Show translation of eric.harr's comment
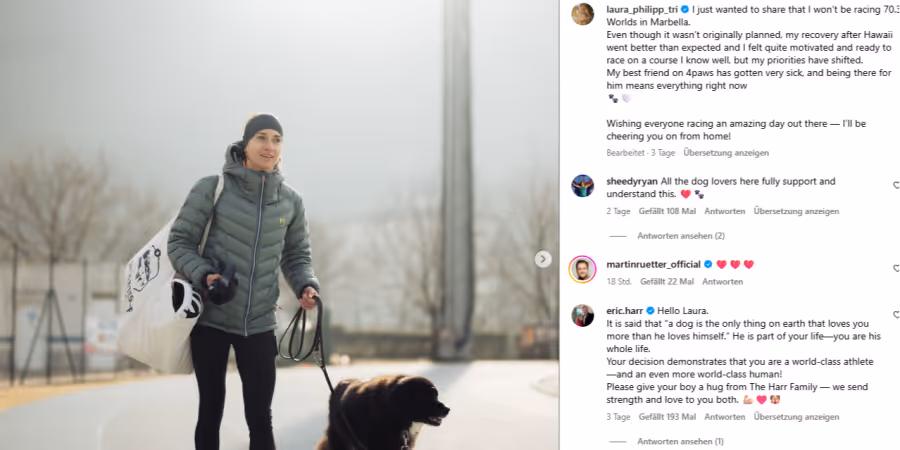Viewport: 900px width, 450px height. tap(797, 417)
